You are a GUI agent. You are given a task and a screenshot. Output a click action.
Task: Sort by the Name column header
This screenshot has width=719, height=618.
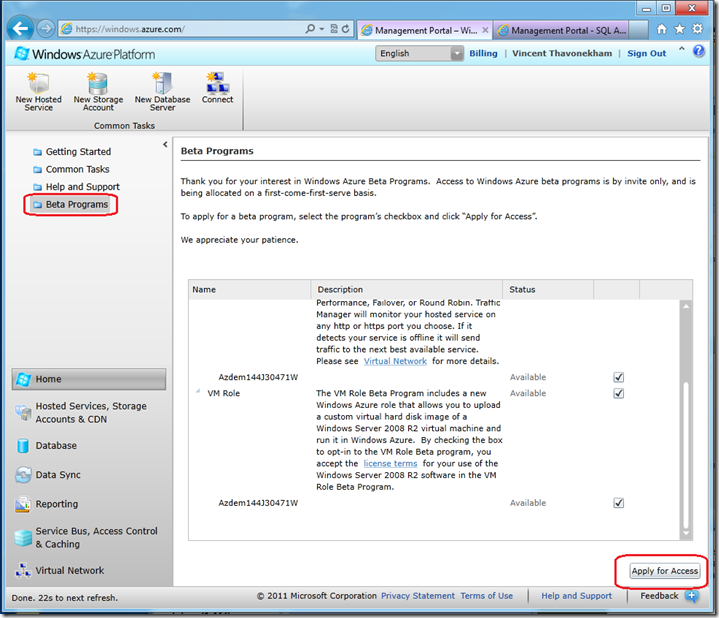(x=249, y=290)
